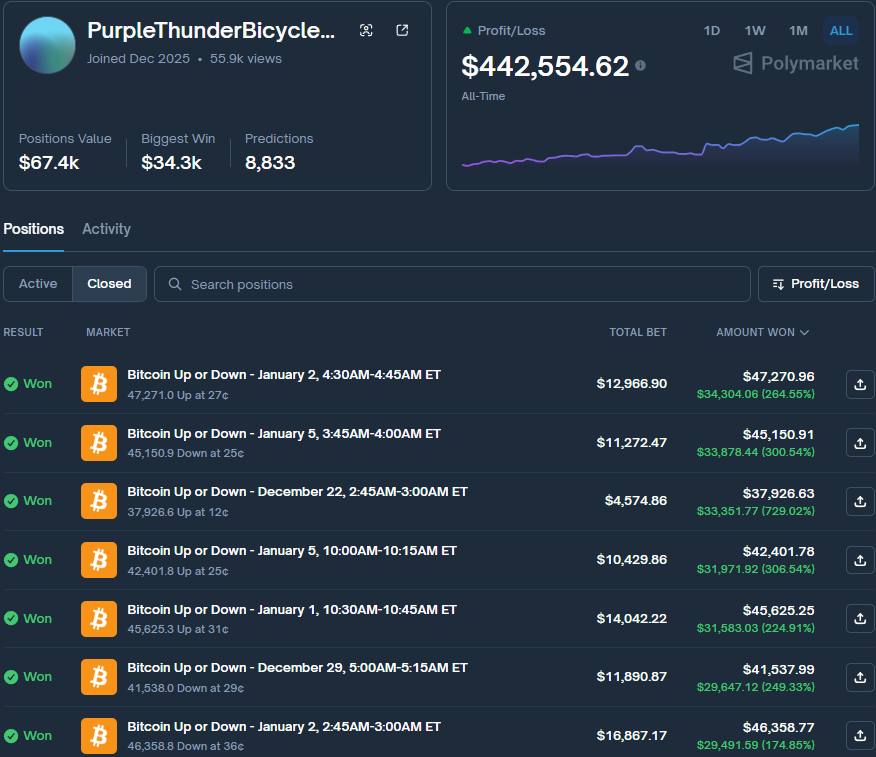Sort by the AMOUNT WON column chevron

804,332
